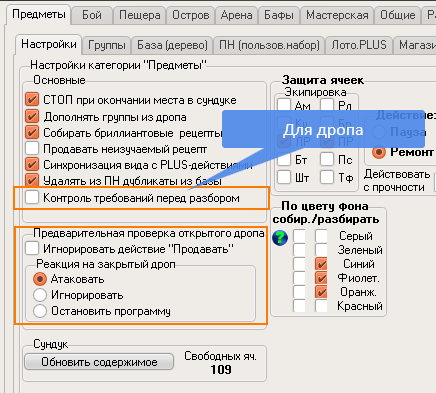This screenshot has height=393, width=436.
Task: Open the Бафы tab
Action: point(279,15)
